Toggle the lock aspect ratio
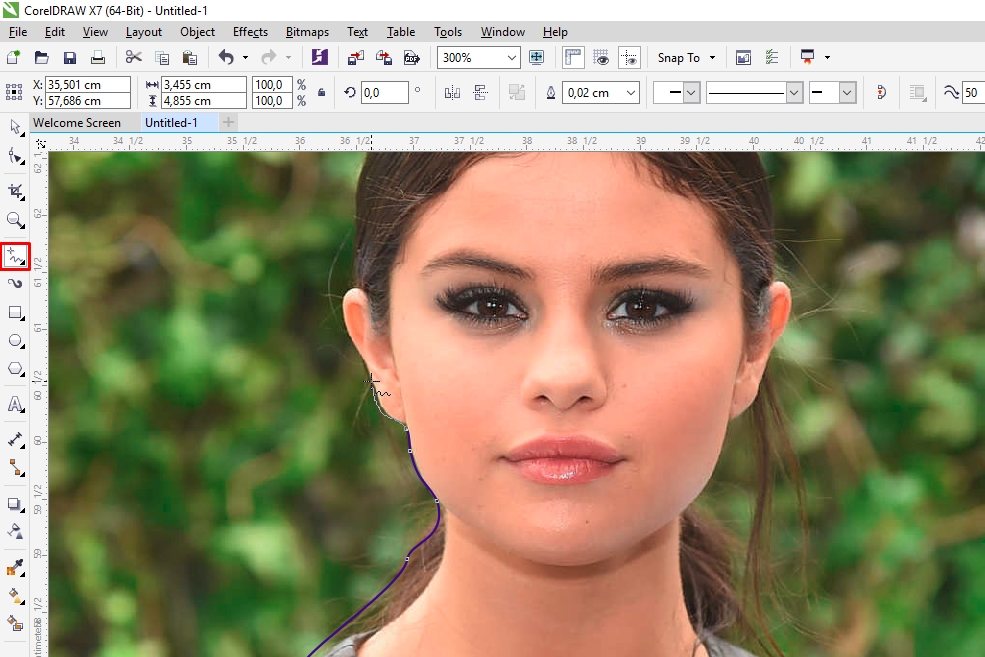The height and width of the screenshot is (657, 985). [321, 92]
